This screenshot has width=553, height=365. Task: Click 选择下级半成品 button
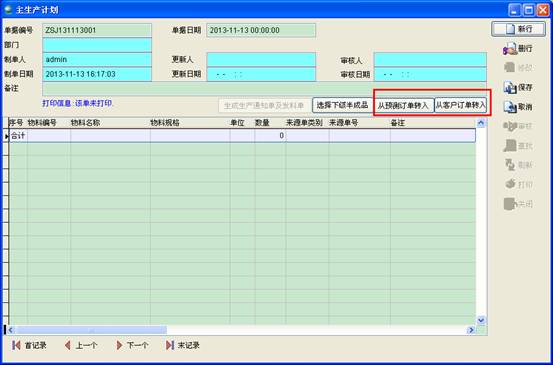(x=342, y=105)
